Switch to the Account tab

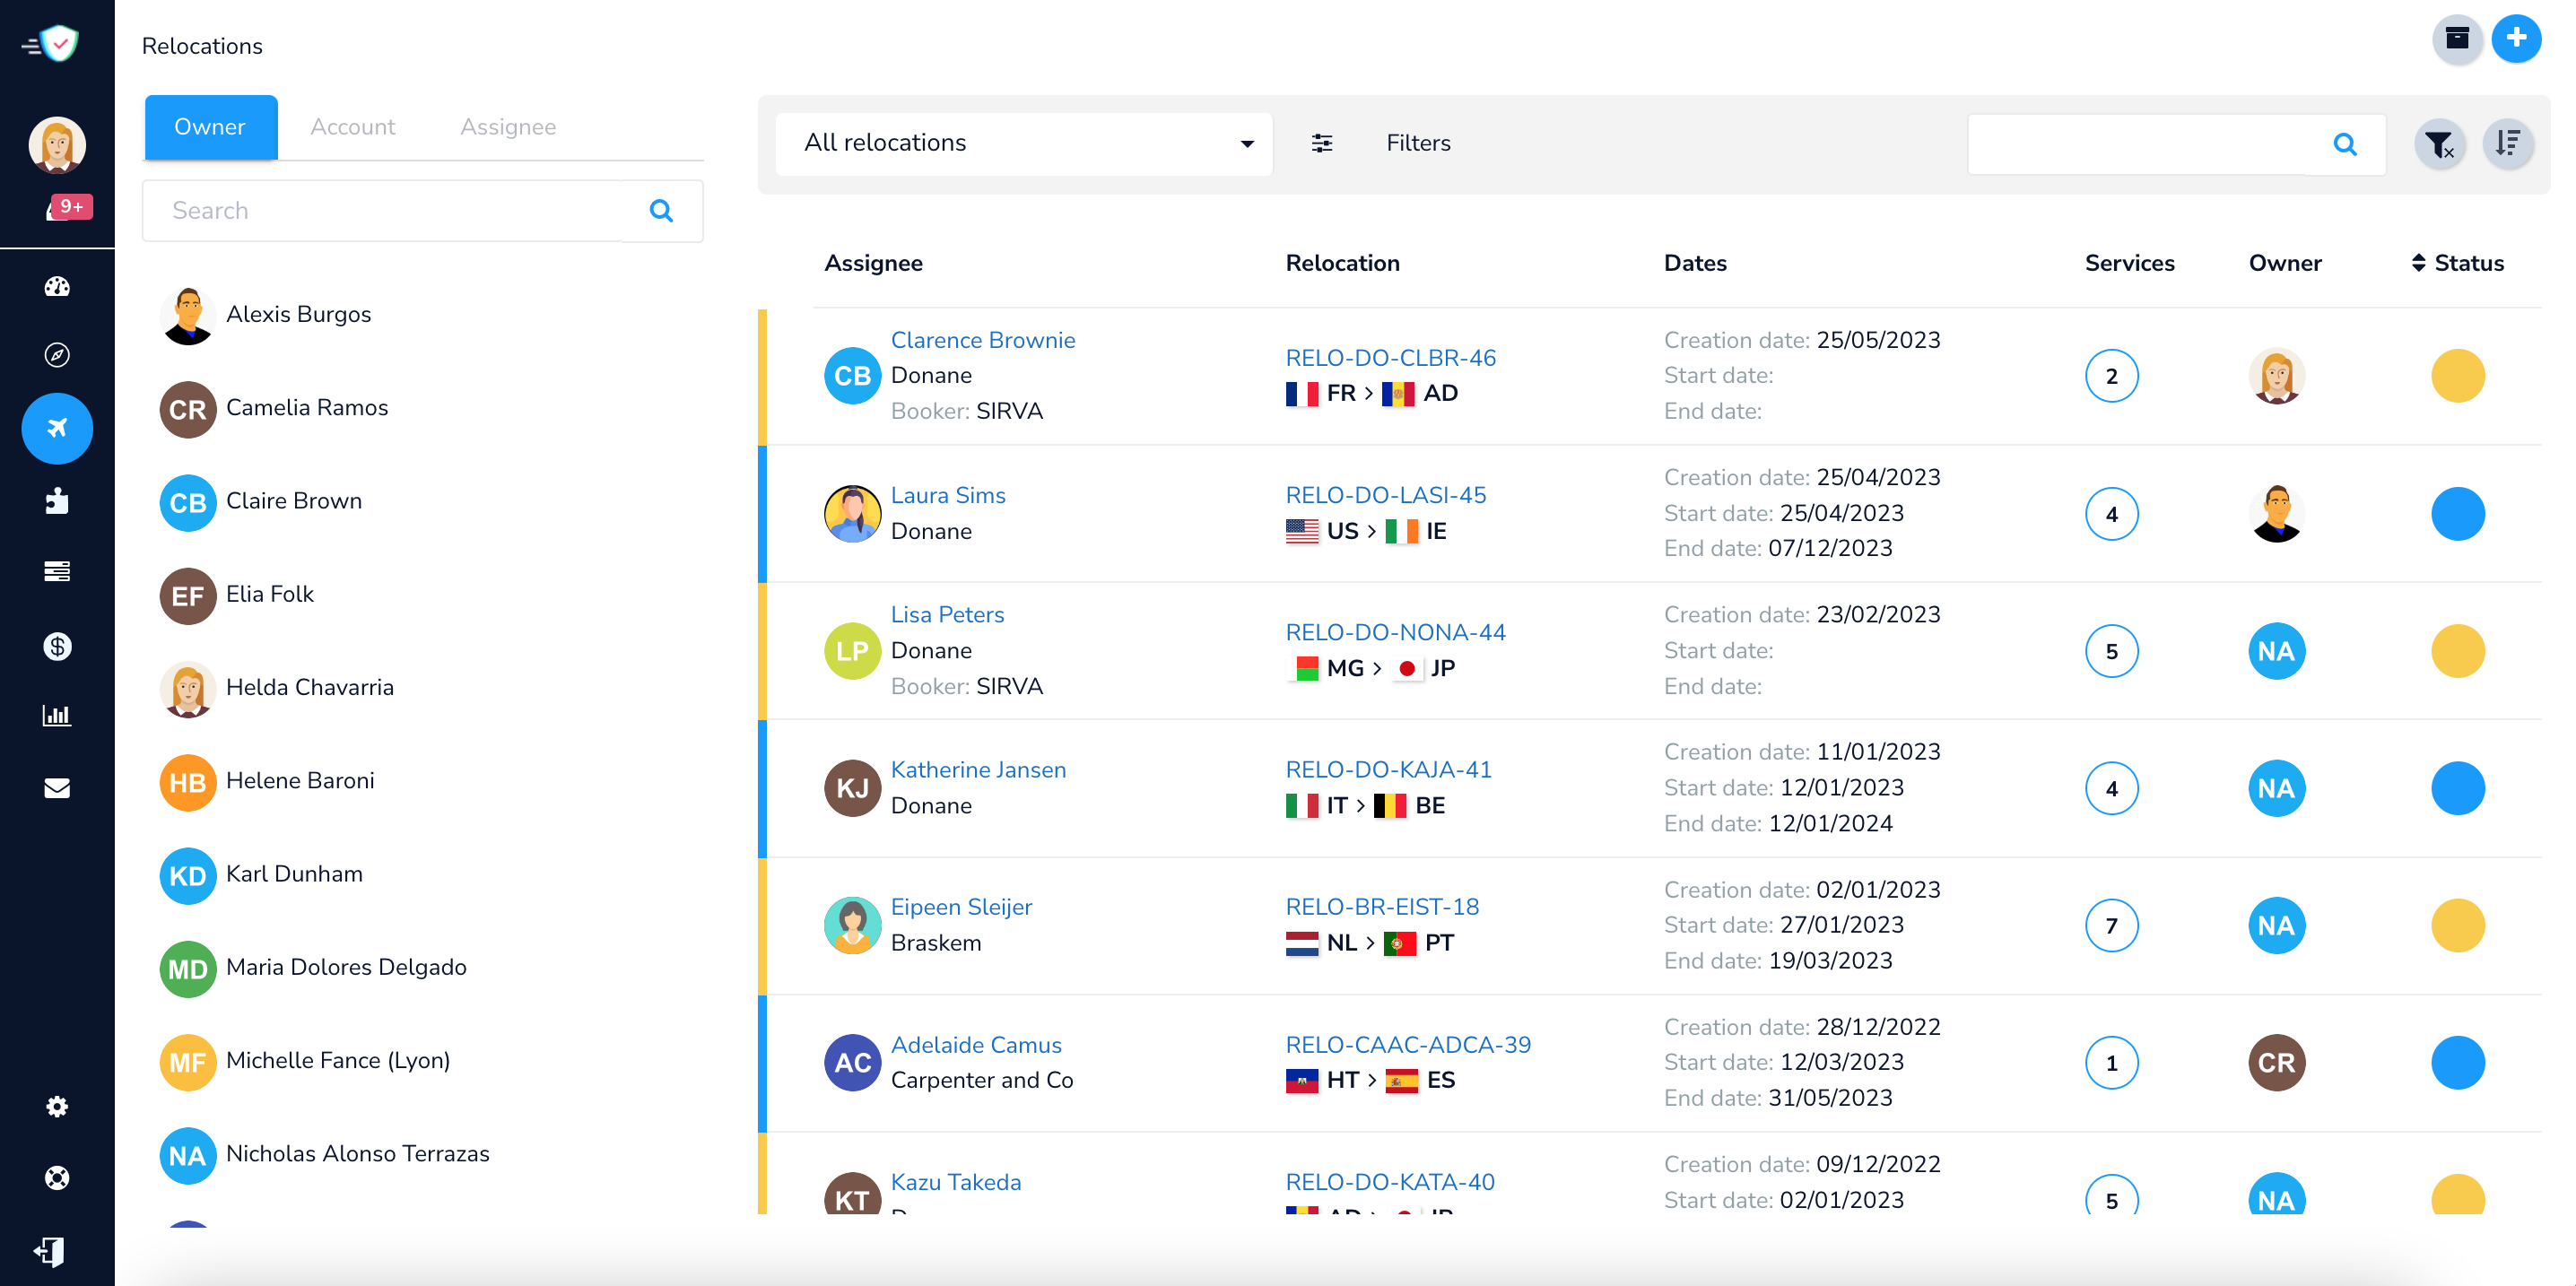(x=352, y=127)
